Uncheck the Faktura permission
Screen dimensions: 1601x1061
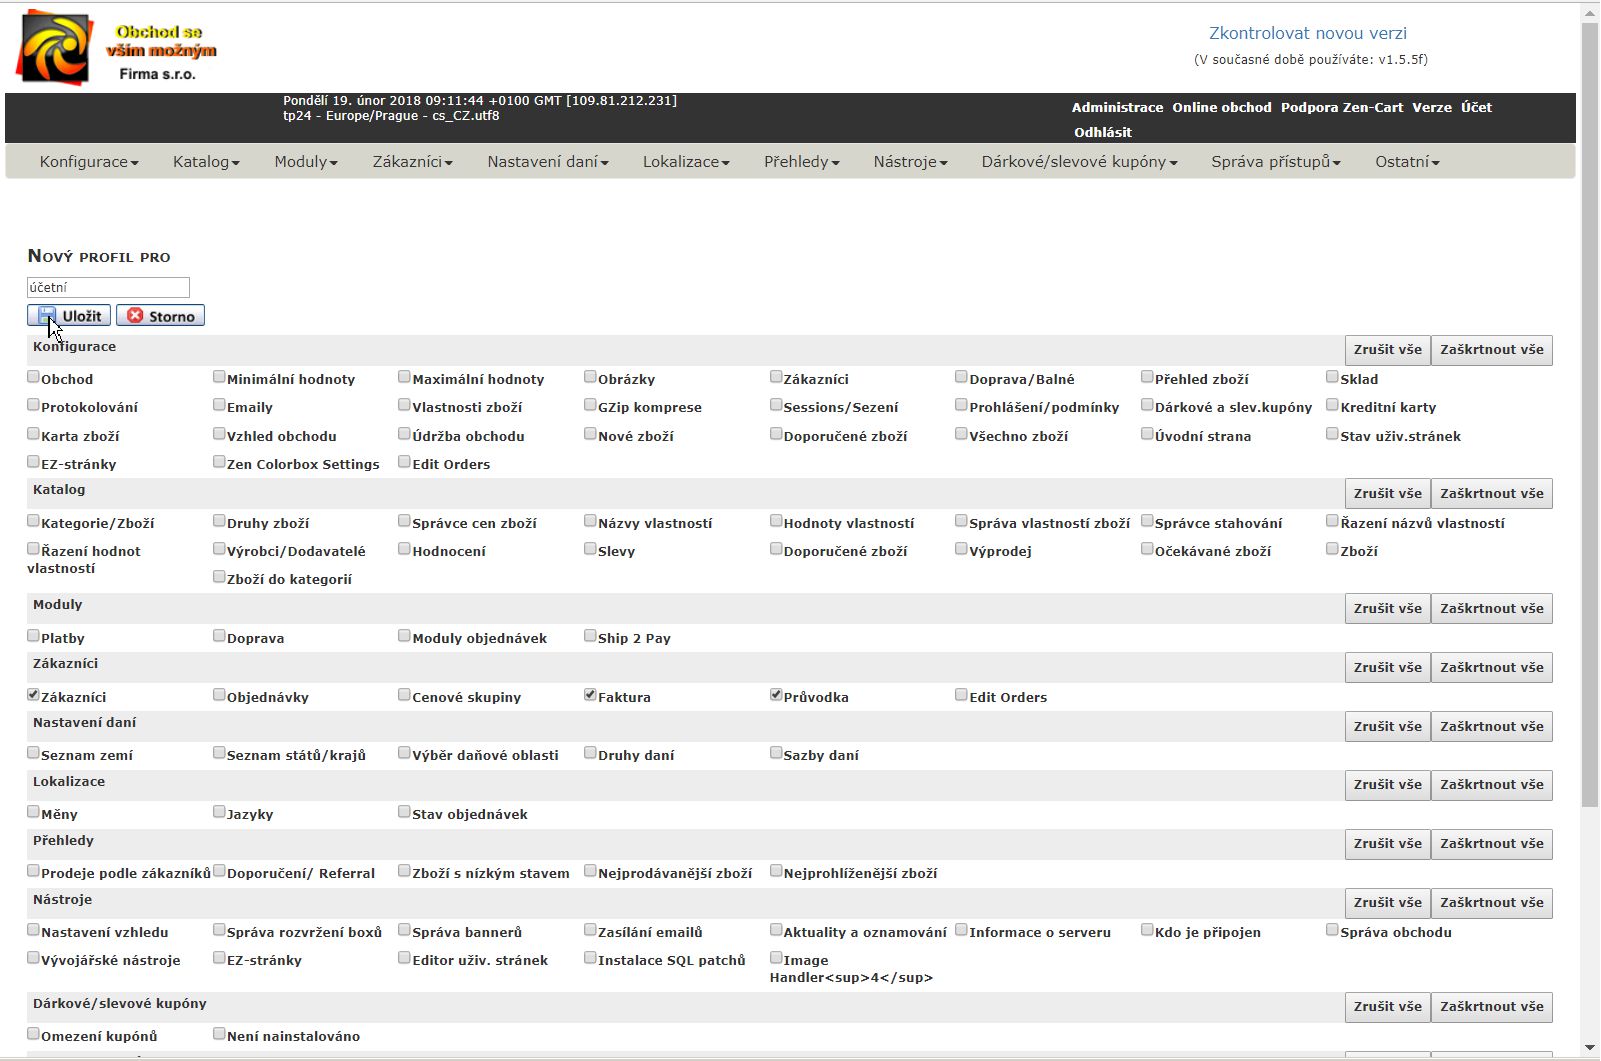(x=590, y=695)
